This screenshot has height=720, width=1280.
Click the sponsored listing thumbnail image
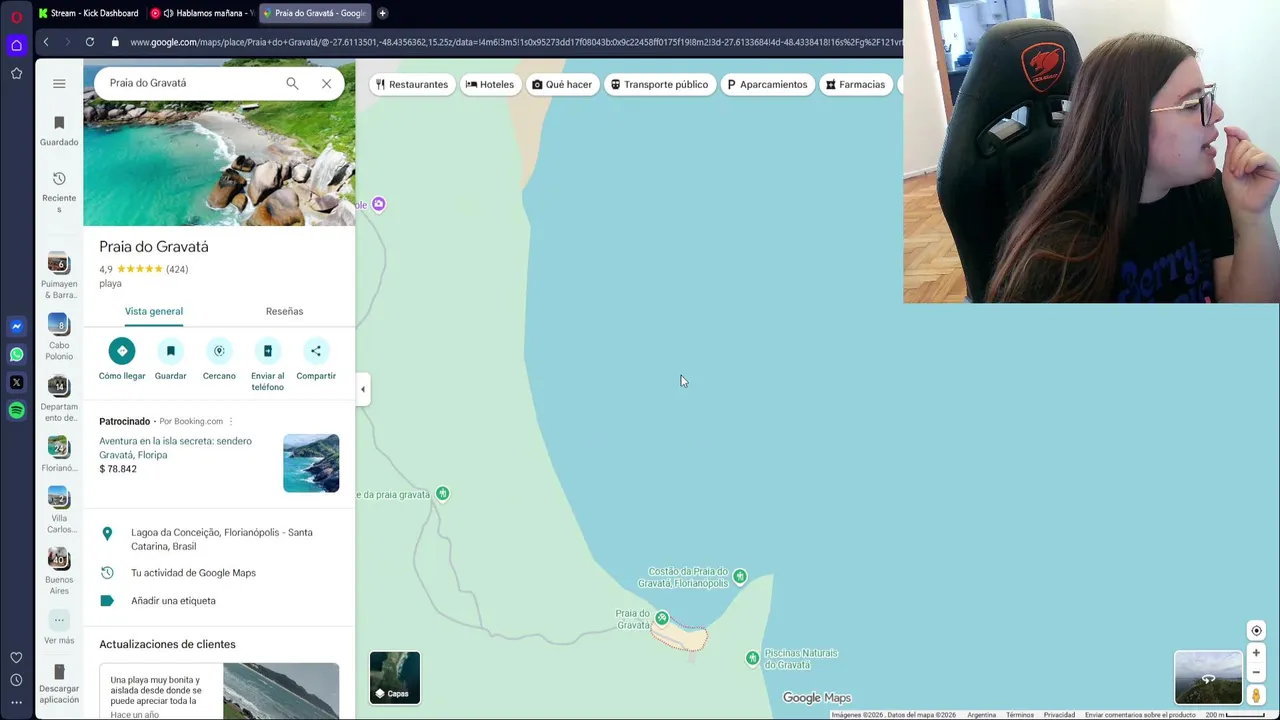311,463
